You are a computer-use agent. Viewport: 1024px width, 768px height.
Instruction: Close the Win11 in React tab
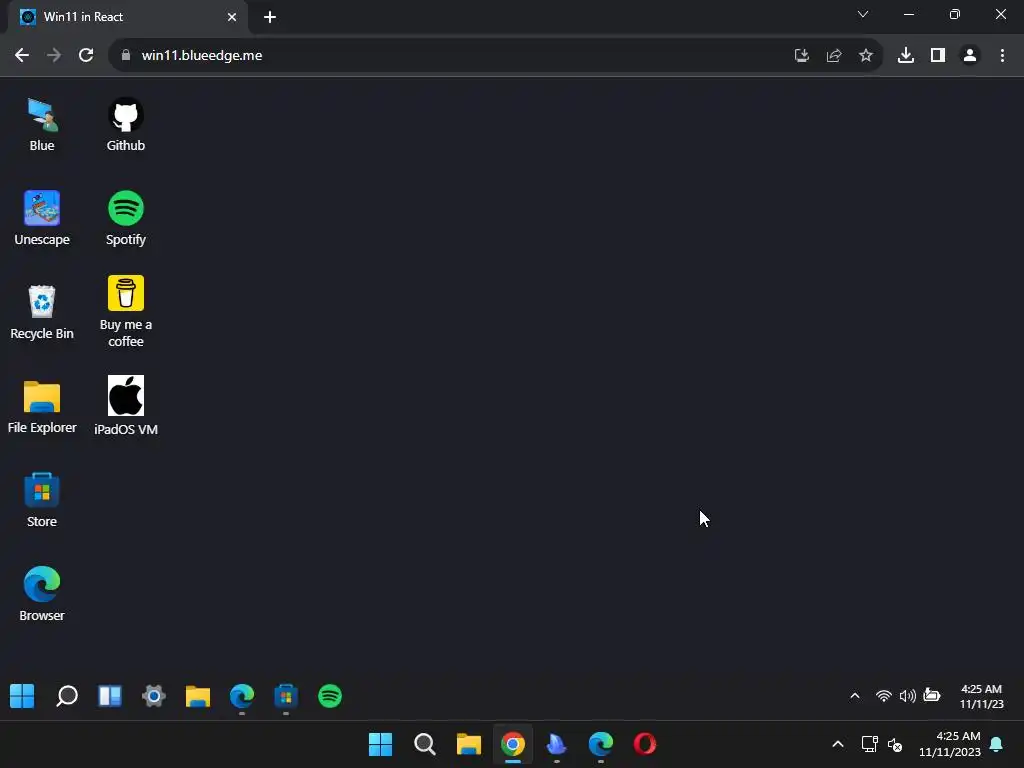[x=232, y=17]
